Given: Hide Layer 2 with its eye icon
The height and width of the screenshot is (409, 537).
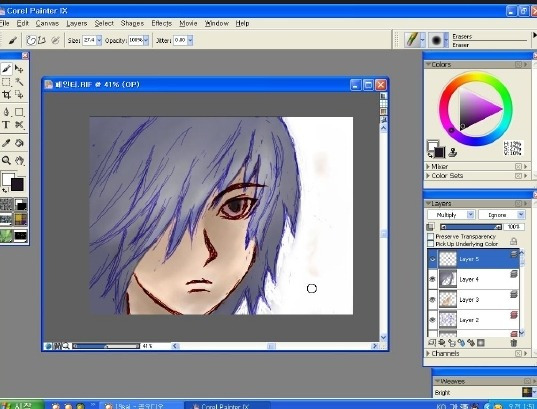Looking at the screenshot, I should tap(433, 320).
